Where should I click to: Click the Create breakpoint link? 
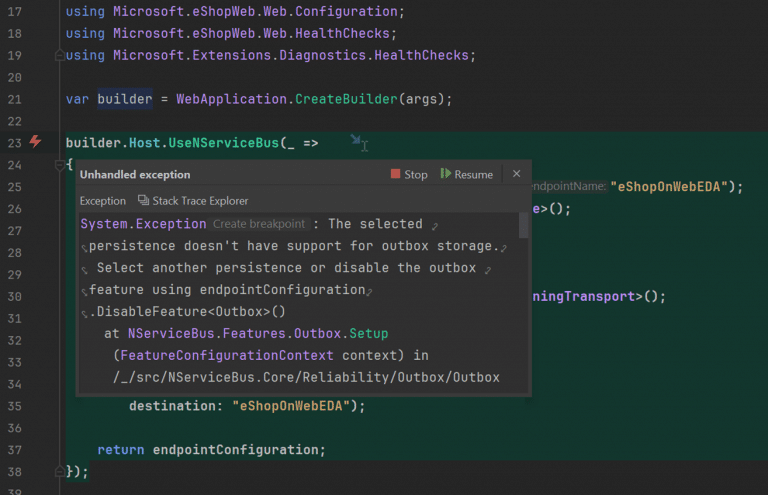click(x=259, y=224)
